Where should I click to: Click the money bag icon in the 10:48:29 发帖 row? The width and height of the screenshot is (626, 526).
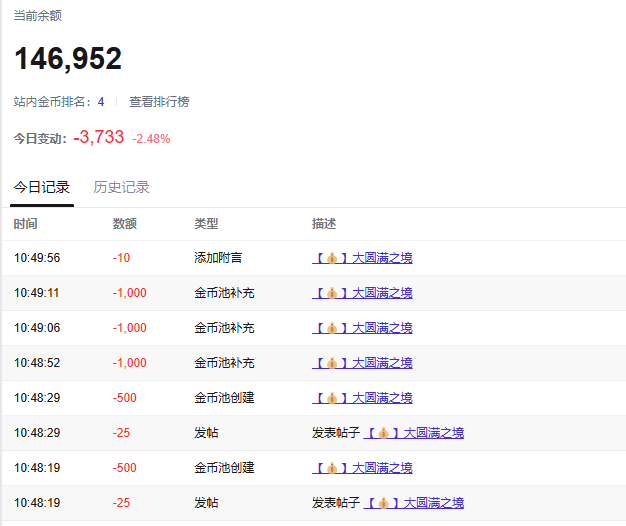point(384,433)
